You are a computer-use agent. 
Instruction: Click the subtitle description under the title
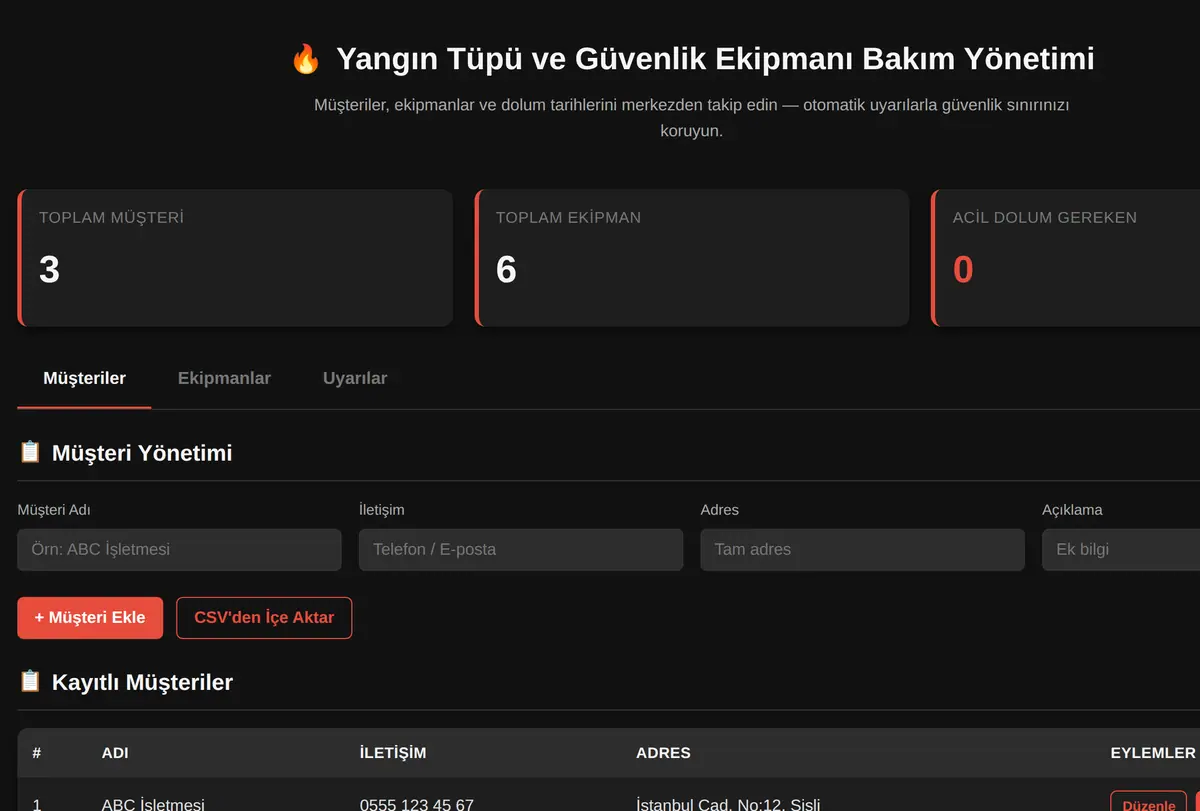click(692, 118)
